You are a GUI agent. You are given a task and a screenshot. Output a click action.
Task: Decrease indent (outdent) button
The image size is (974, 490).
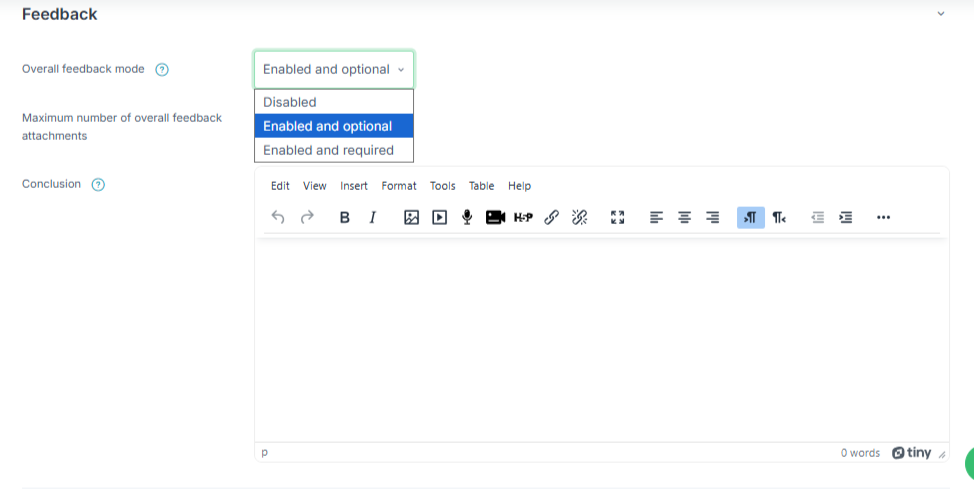817,217
